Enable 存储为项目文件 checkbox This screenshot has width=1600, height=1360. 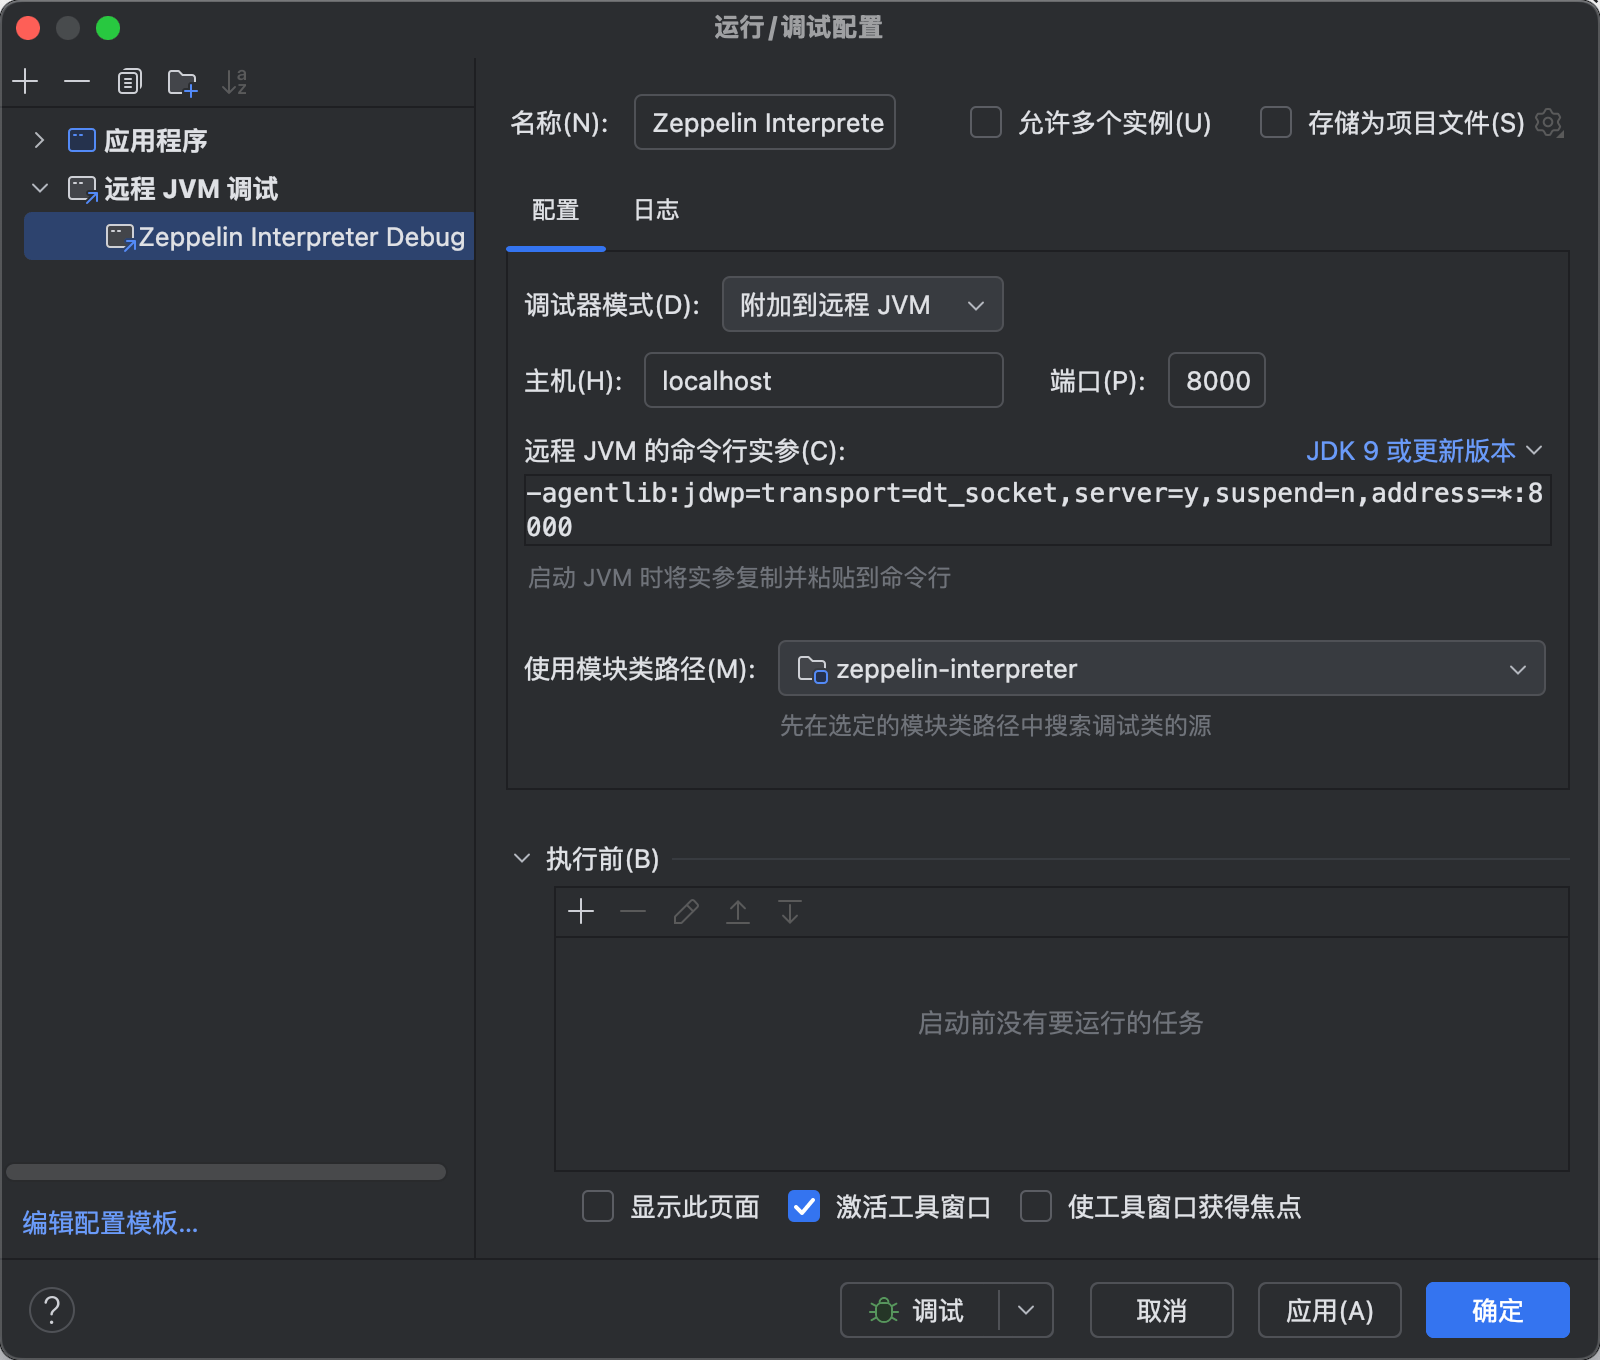point(1276,122)
